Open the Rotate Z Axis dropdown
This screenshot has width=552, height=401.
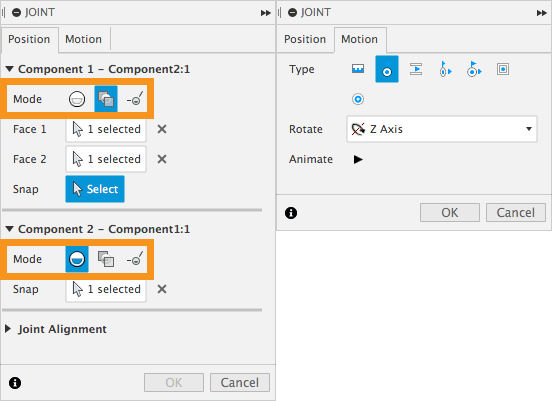[442, 129]
